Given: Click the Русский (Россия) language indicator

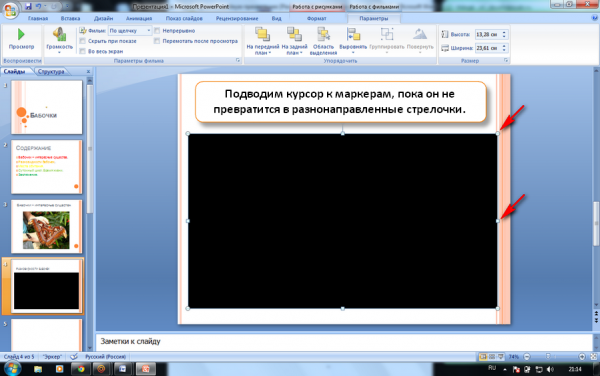Looking at the screenshot, I should tap(105, 356).
